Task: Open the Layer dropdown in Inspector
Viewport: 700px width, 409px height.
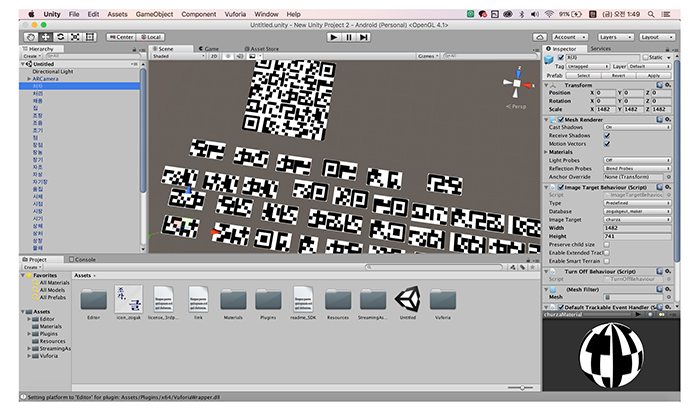Action: coord(650,66)
